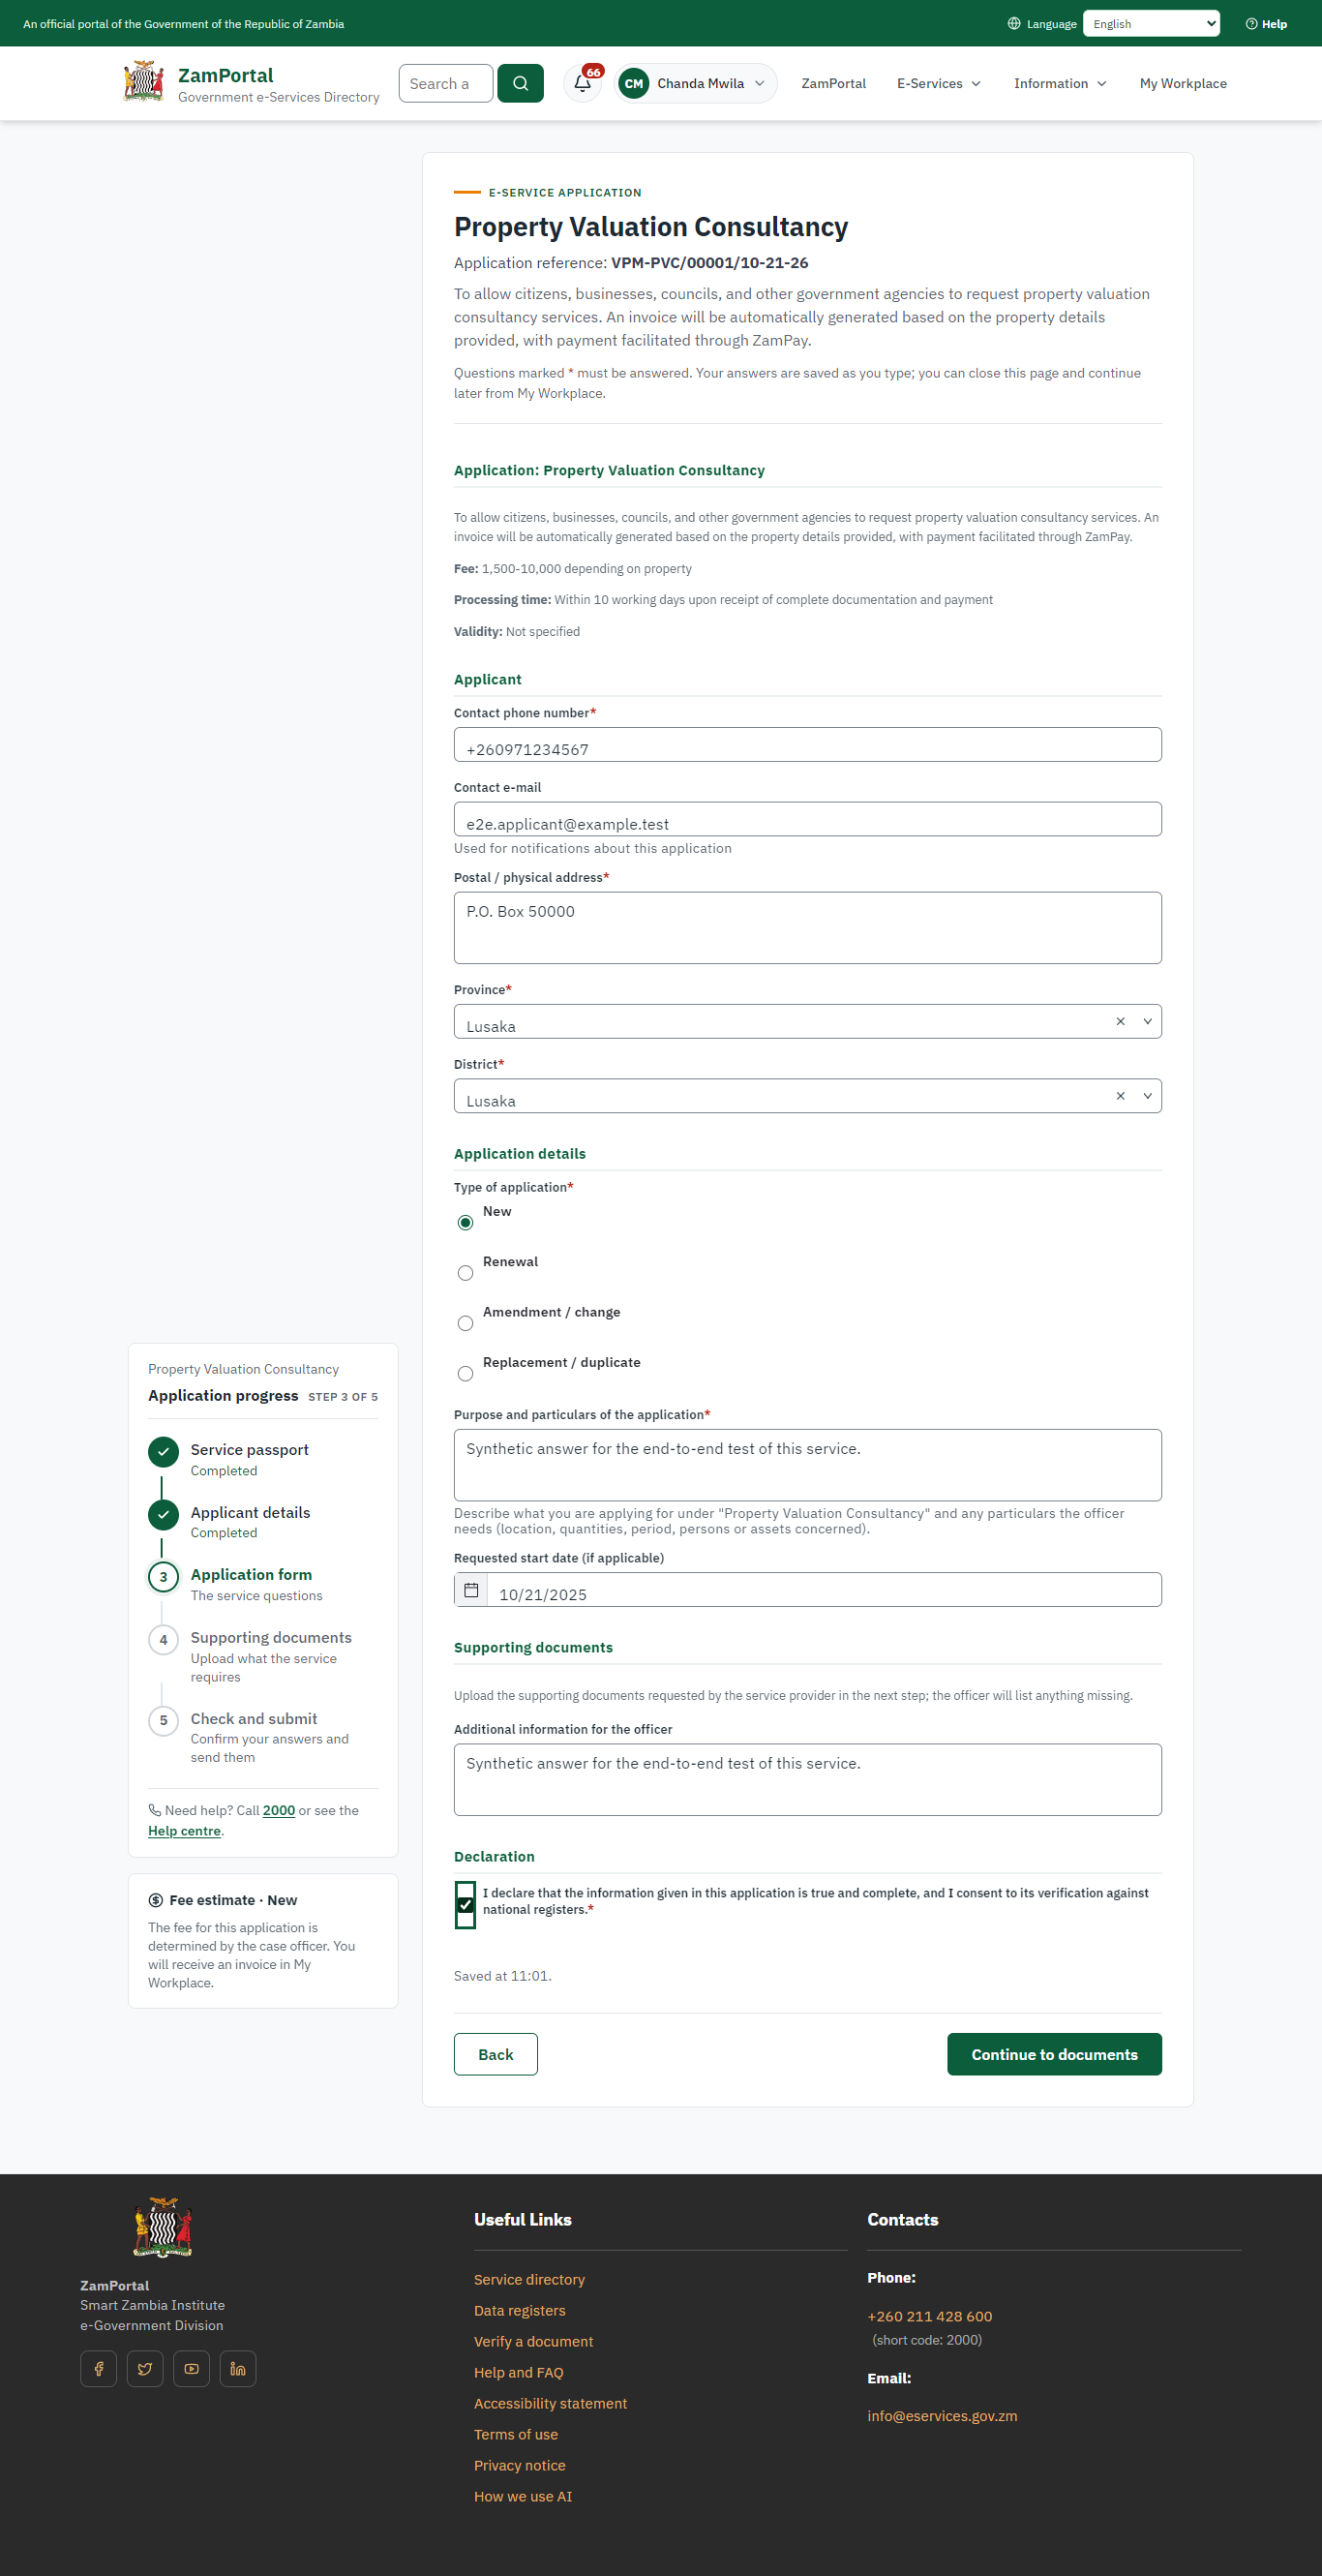The height and width of the screenshot is (2576, 1322).
Task: Click the green search magnifier button
Action: 520,83
